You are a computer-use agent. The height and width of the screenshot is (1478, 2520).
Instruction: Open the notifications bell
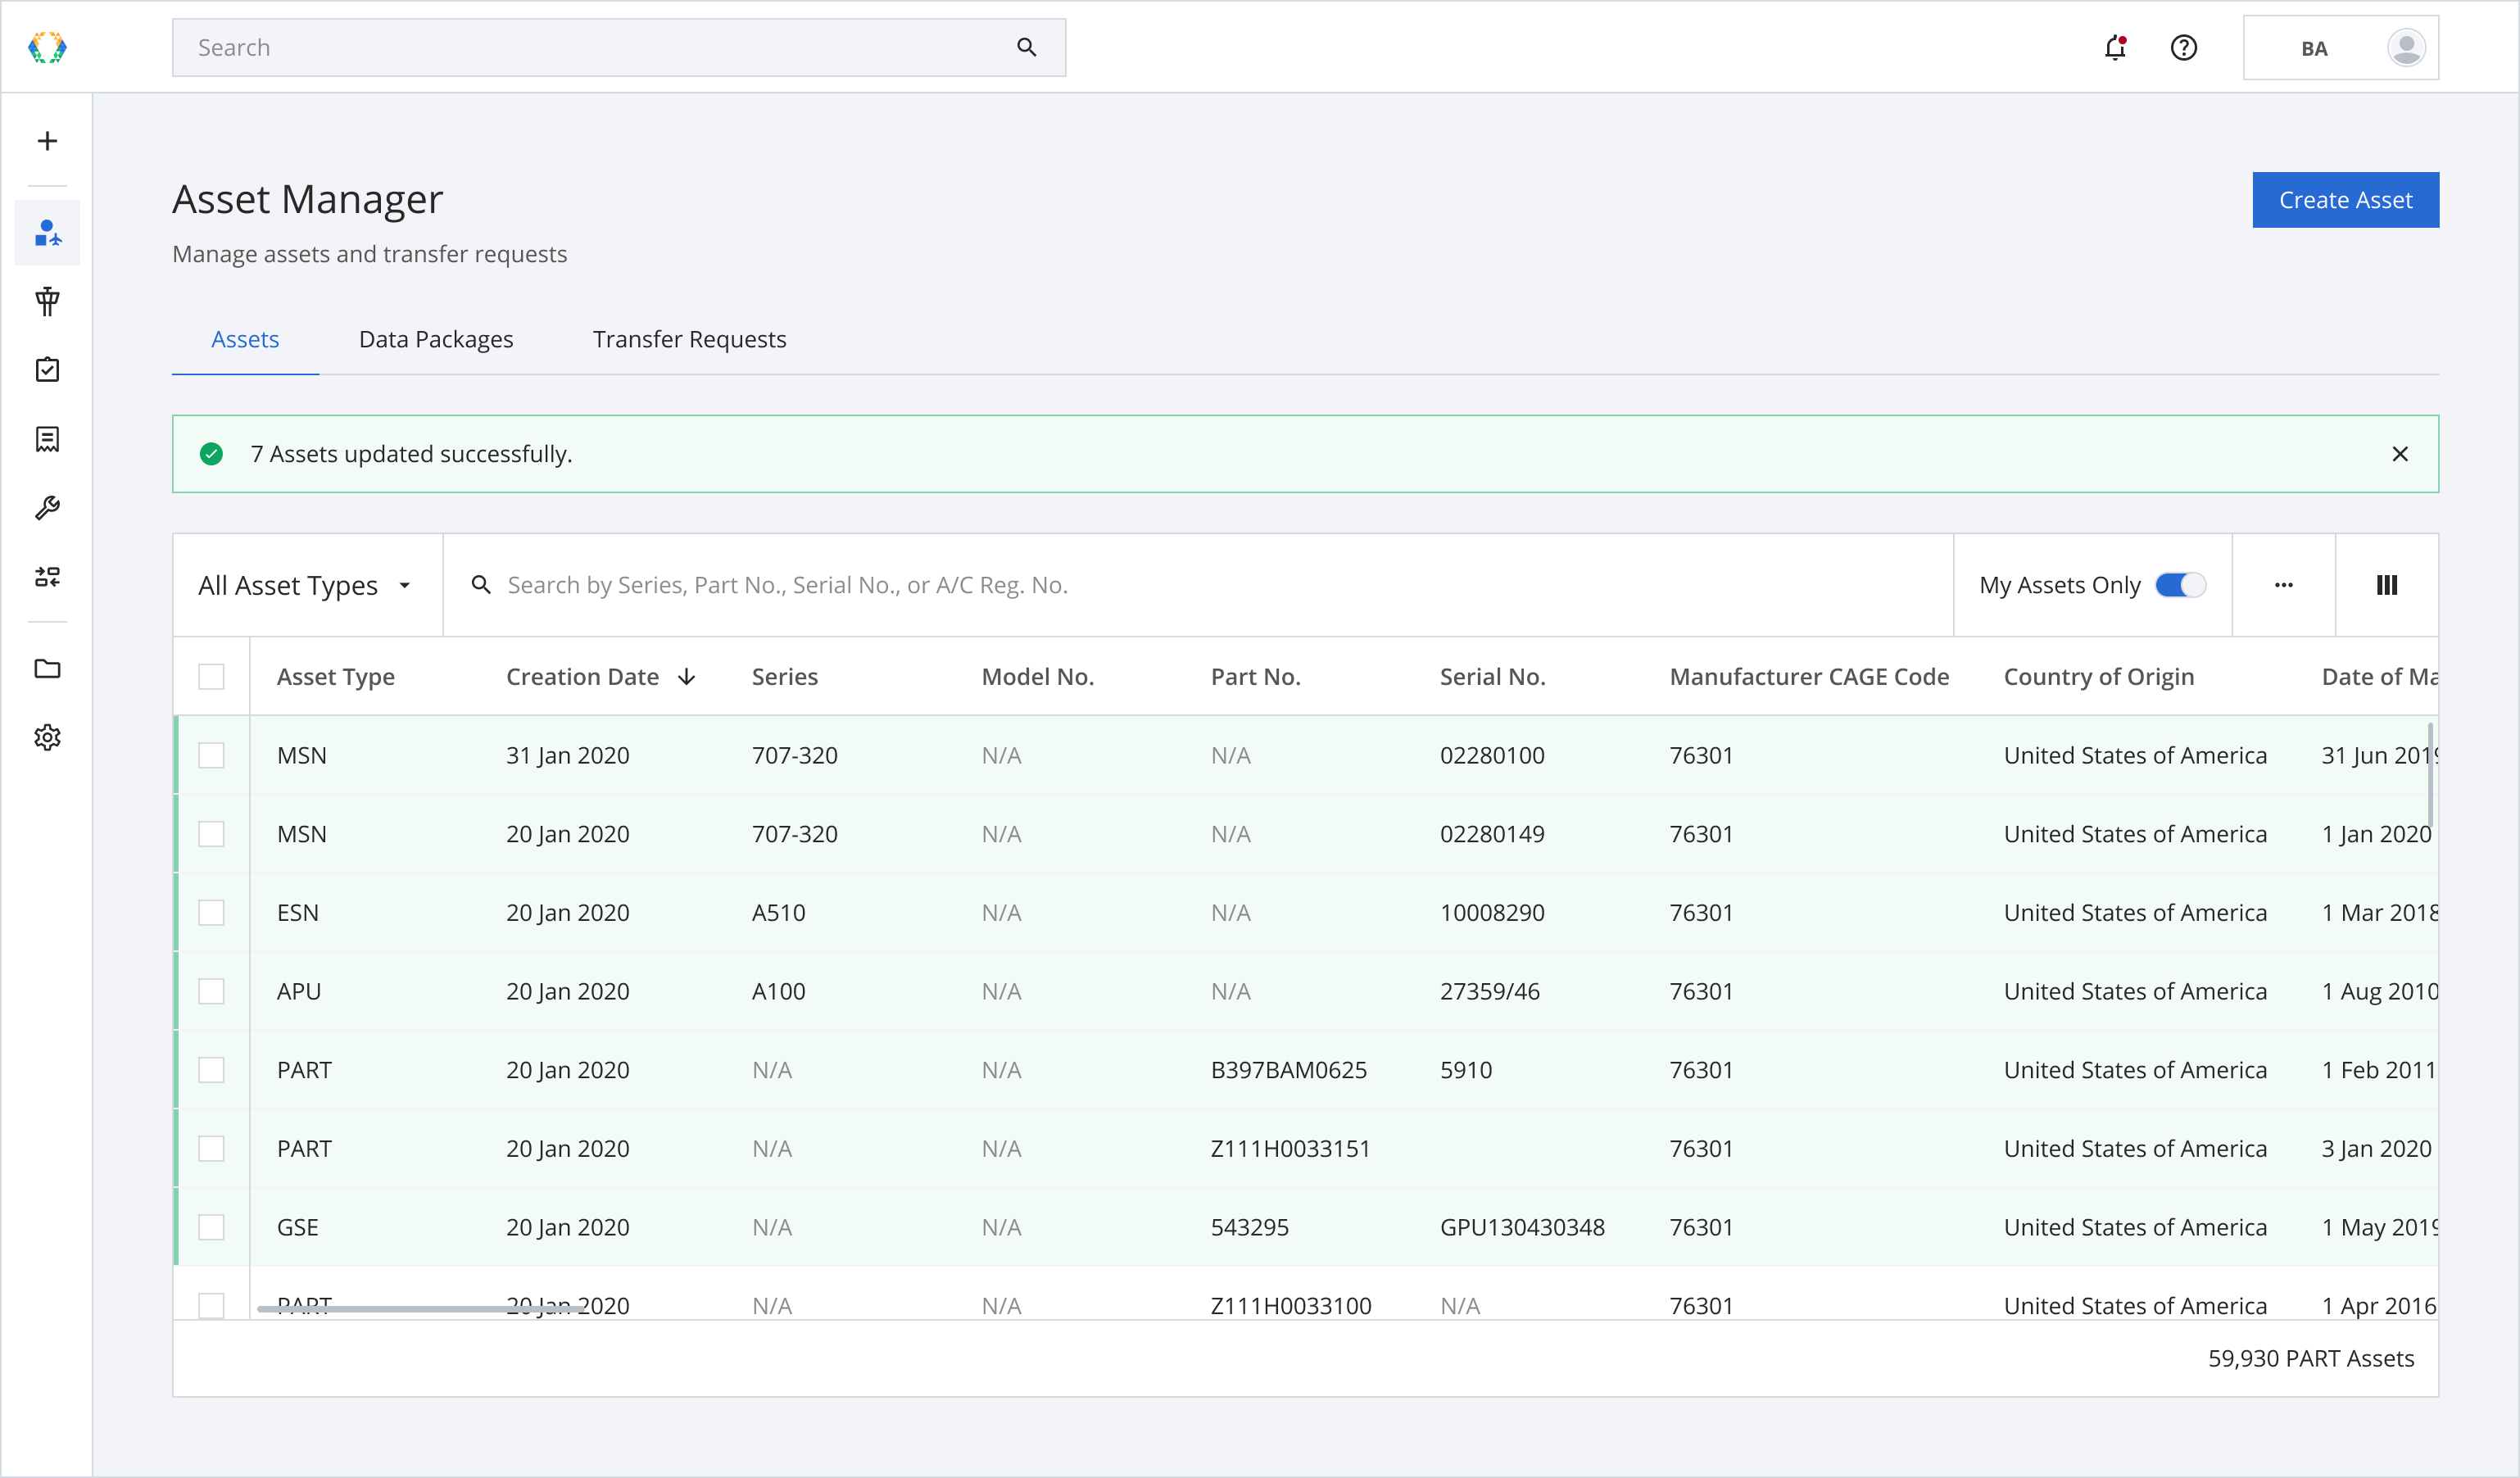point(2115,47)
